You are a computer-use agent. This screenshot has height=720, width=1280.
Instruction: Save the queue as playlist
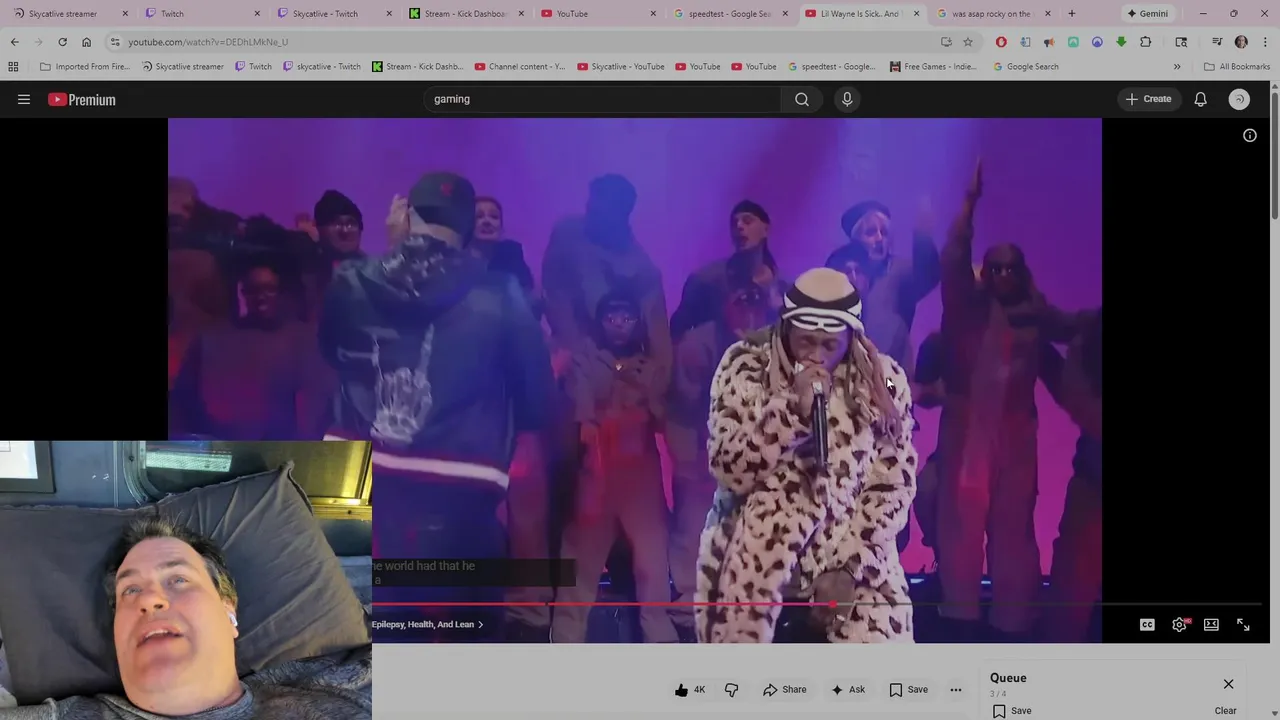coord(1012,710)
